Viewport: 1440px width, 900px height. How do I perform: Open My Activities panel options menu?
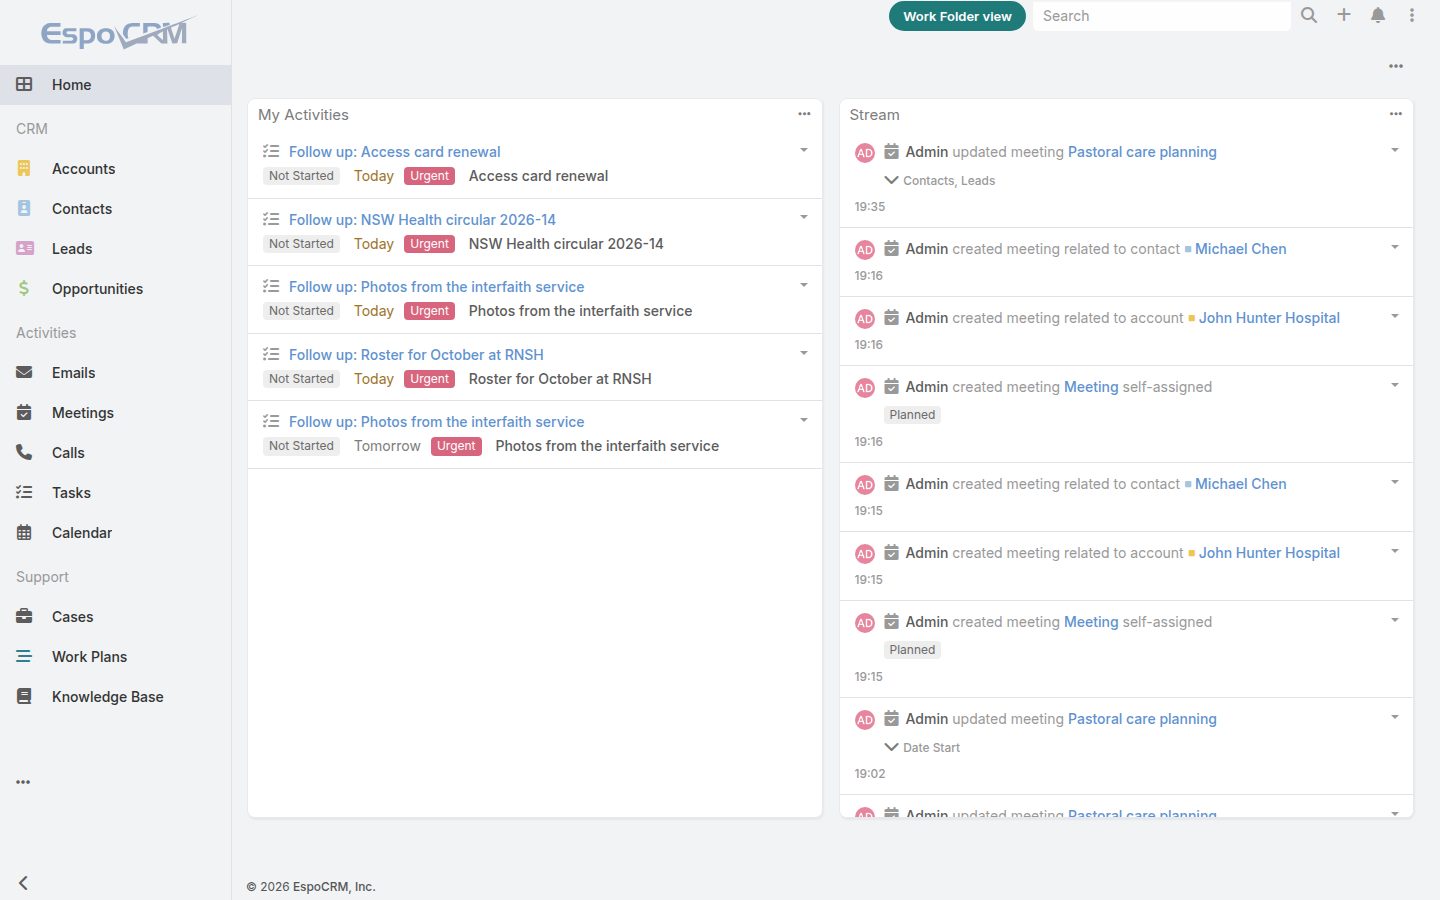click(804, 114)
